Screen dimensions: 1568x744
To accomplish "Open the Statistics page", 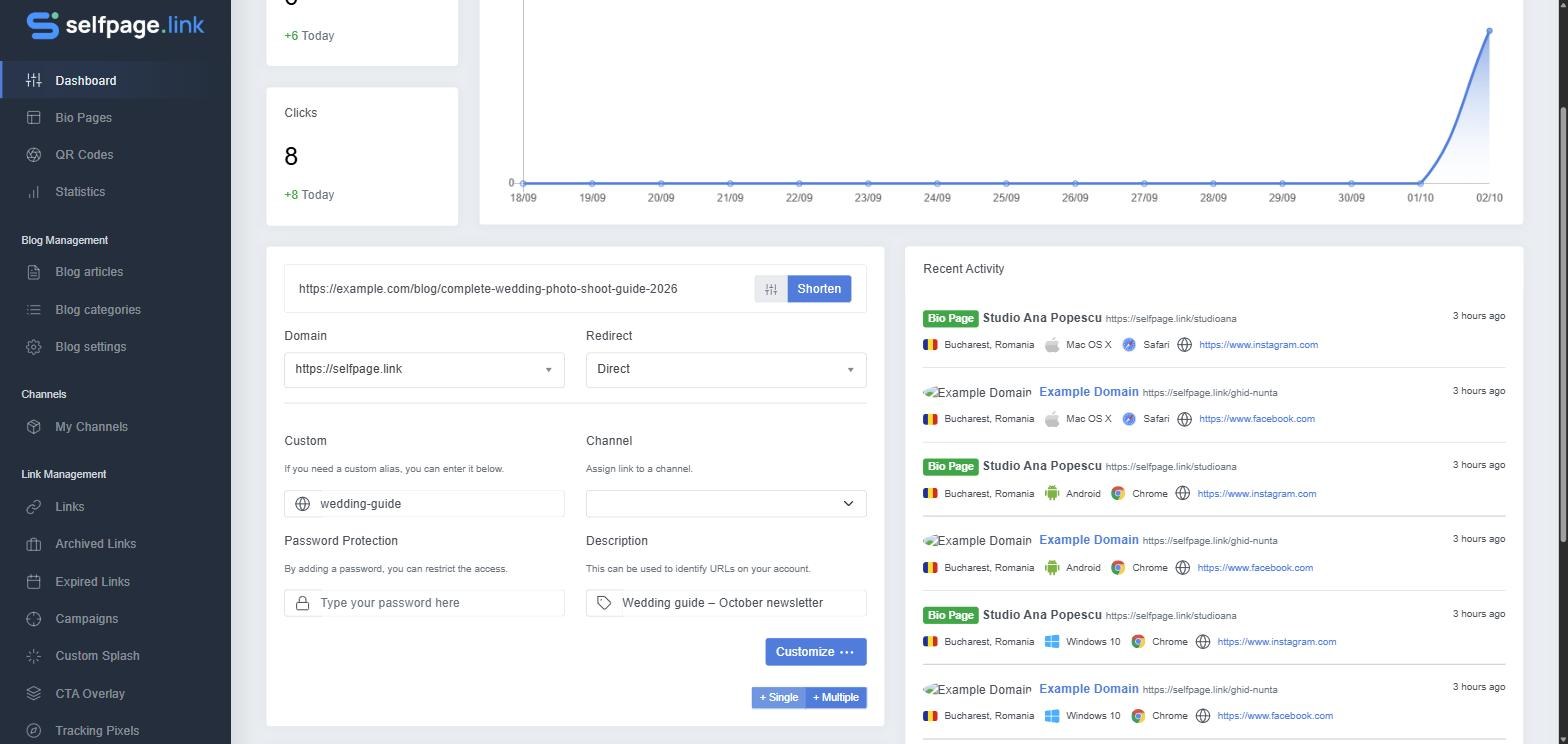I will click(x=115, y=192).
